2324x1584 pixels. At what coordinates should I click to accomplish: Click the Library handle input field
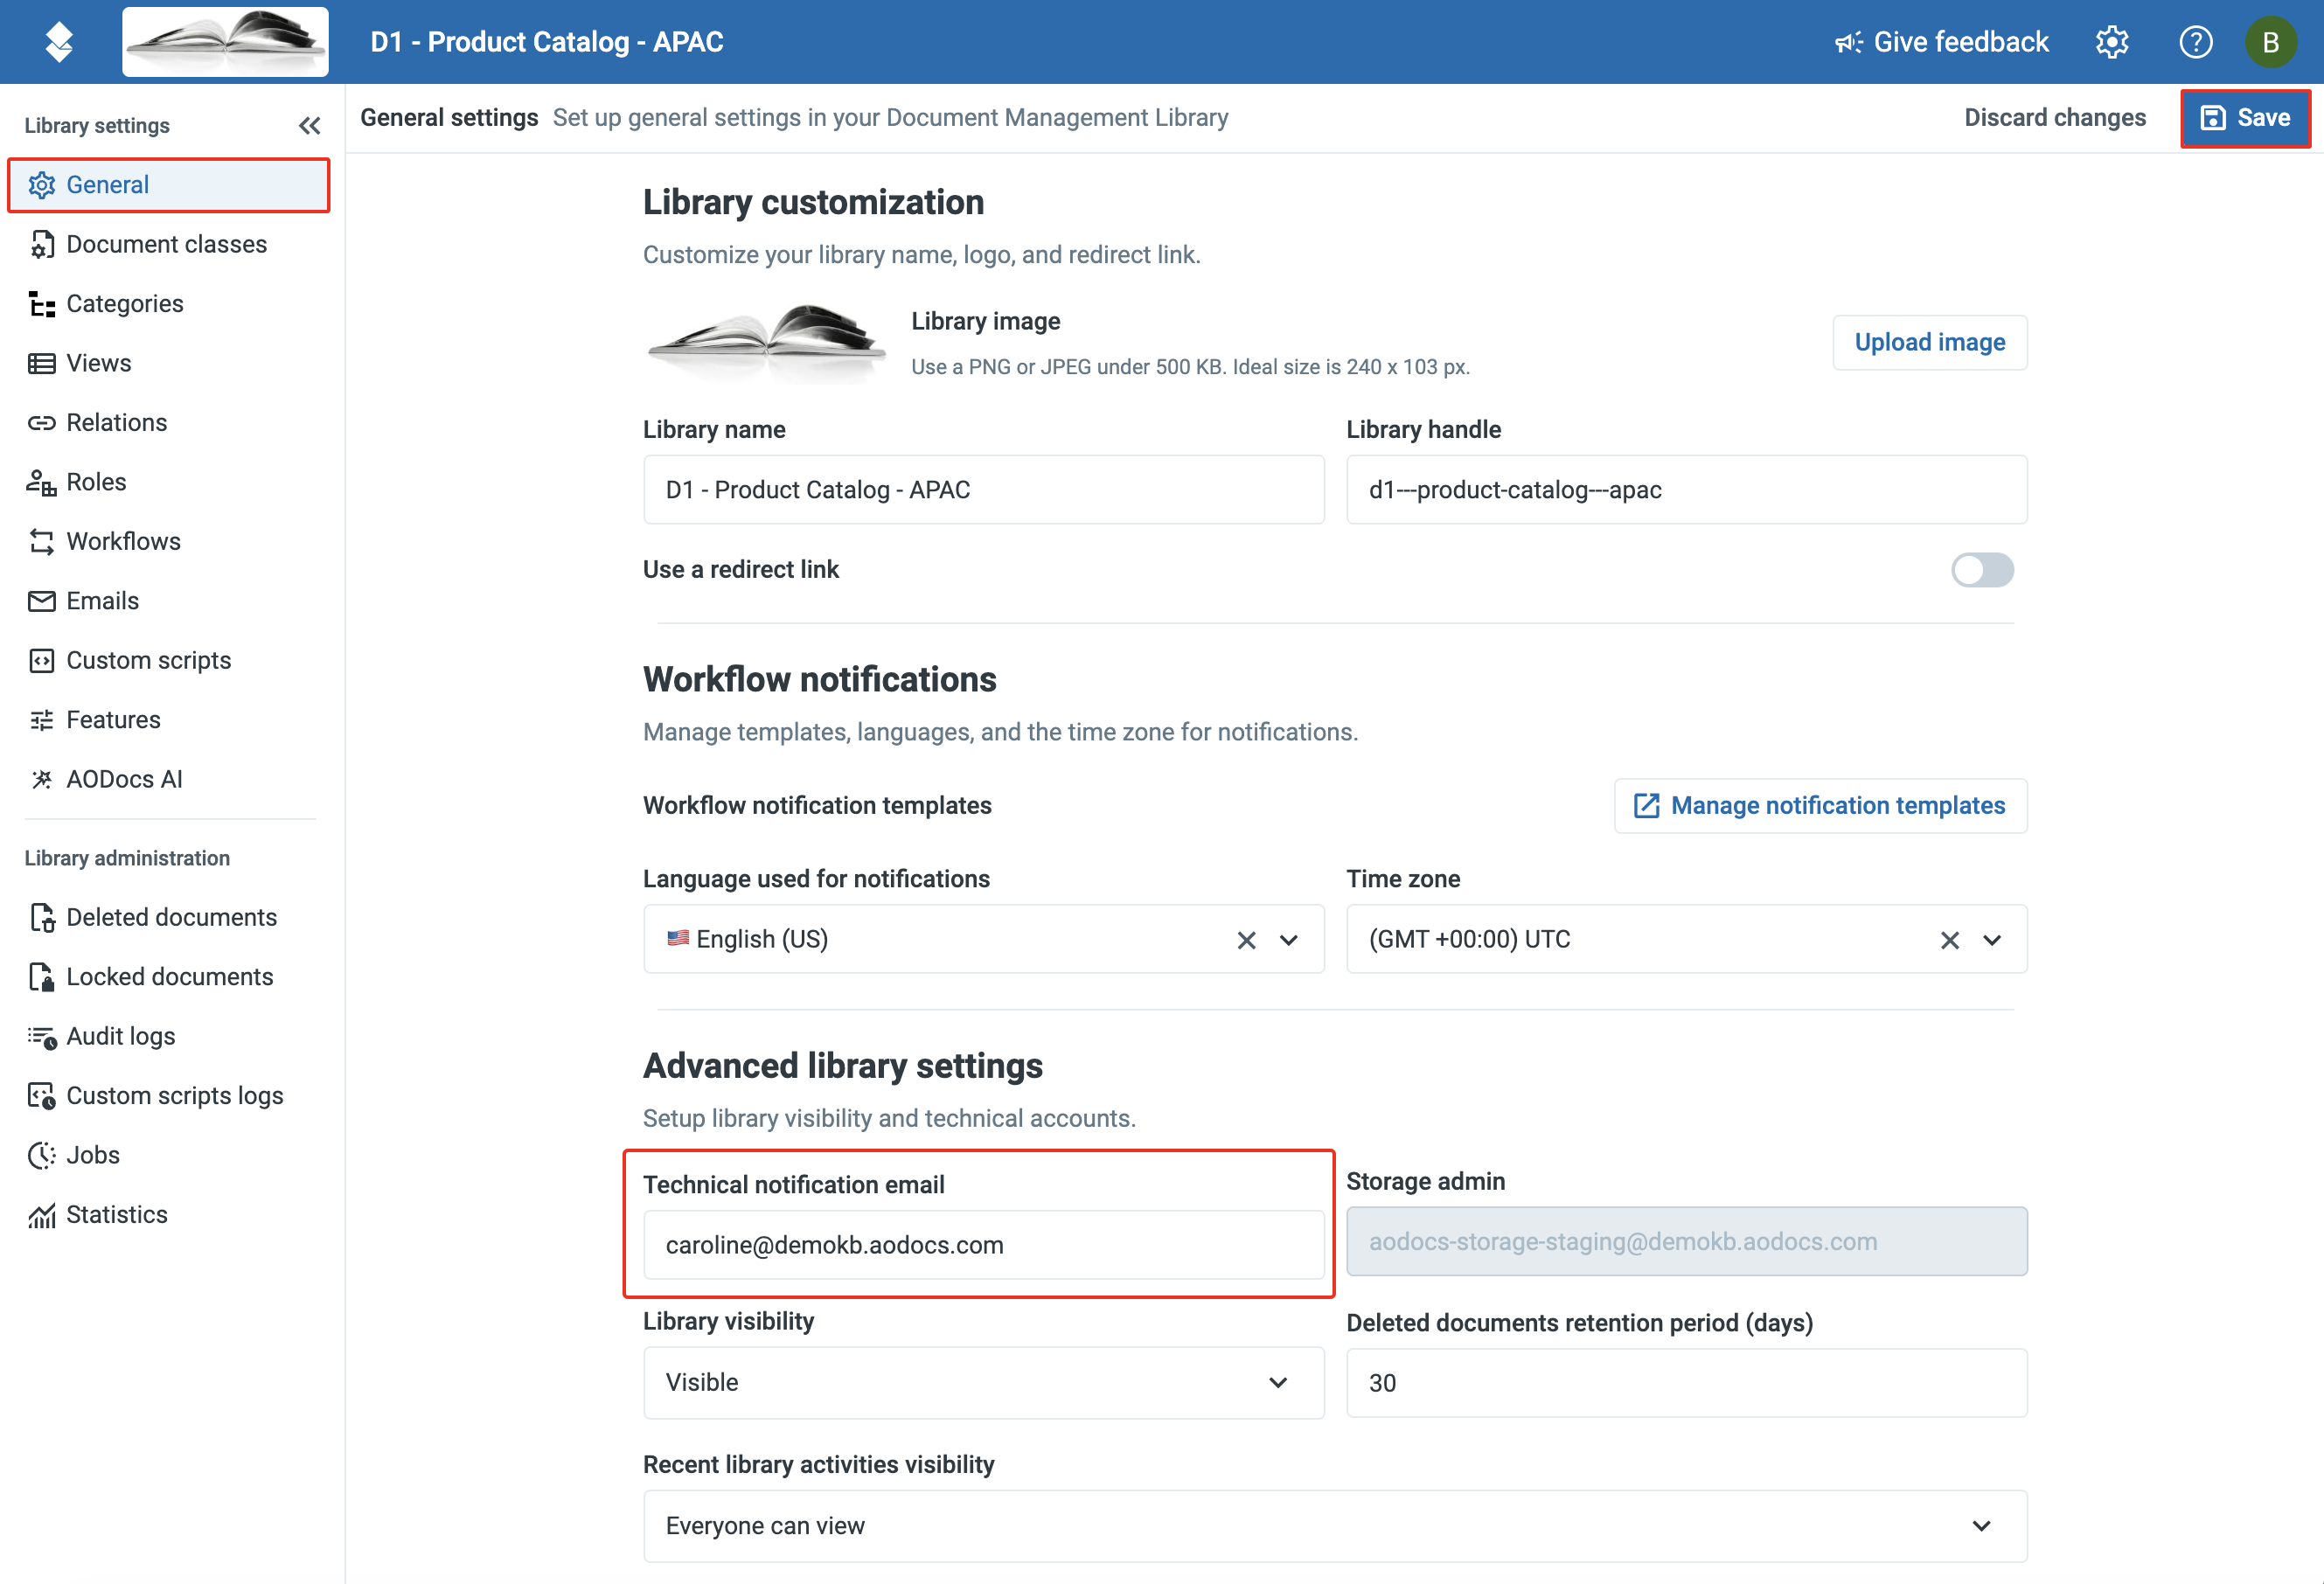[x=1686, y=490]
